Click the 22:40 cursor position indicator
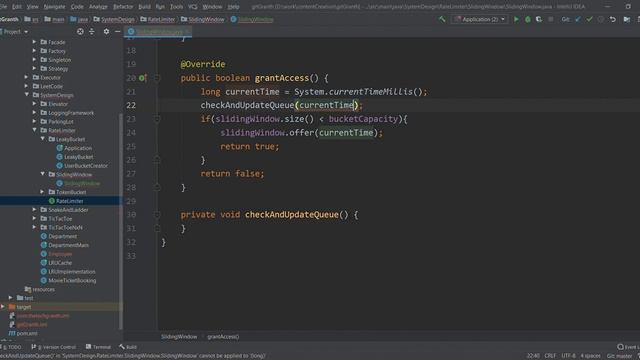This screenshot has height=360, width=640. [x=533, y=356]
